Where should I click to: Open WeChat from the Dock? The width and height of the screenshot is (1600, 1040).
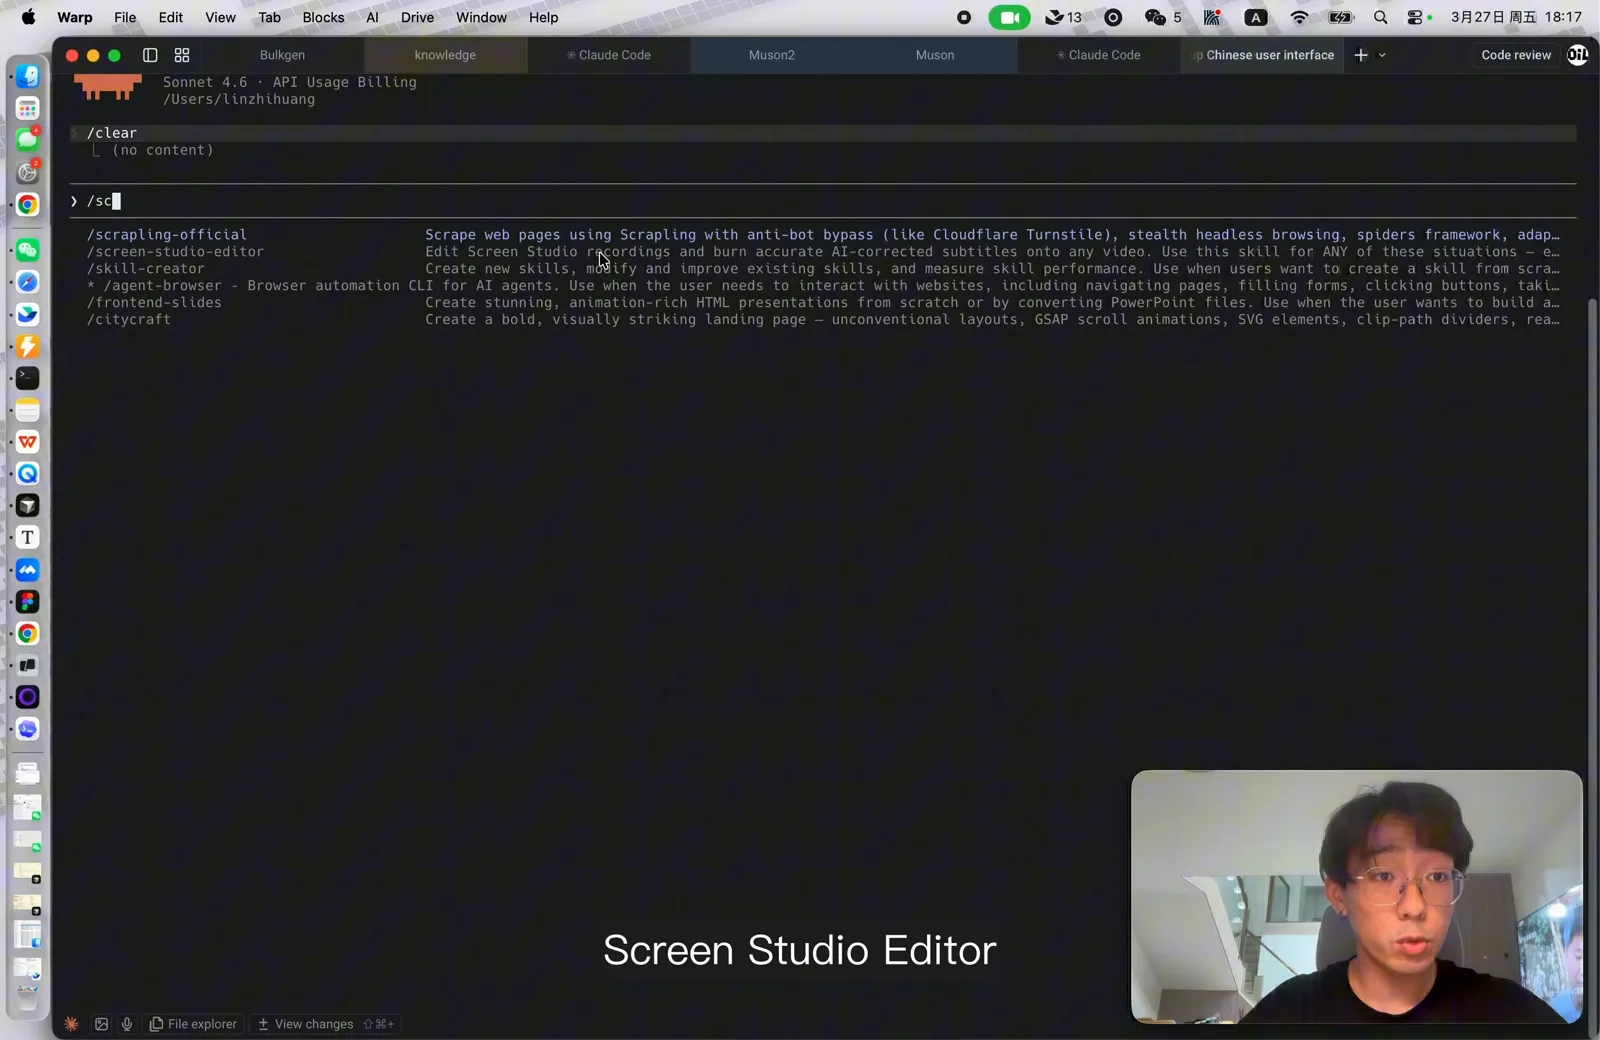(28, 250)
